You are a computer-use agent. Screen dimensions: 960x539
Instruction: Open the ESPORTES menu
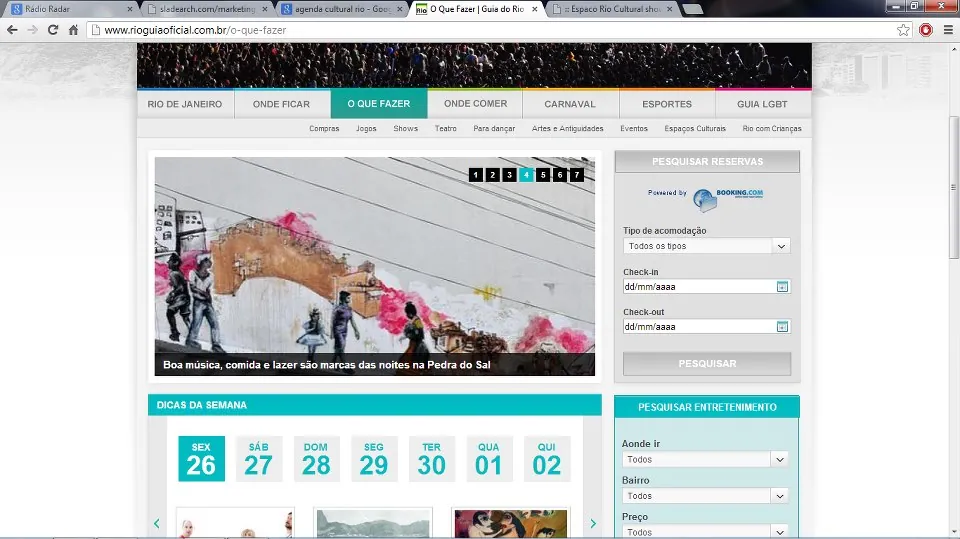(667, 104)
